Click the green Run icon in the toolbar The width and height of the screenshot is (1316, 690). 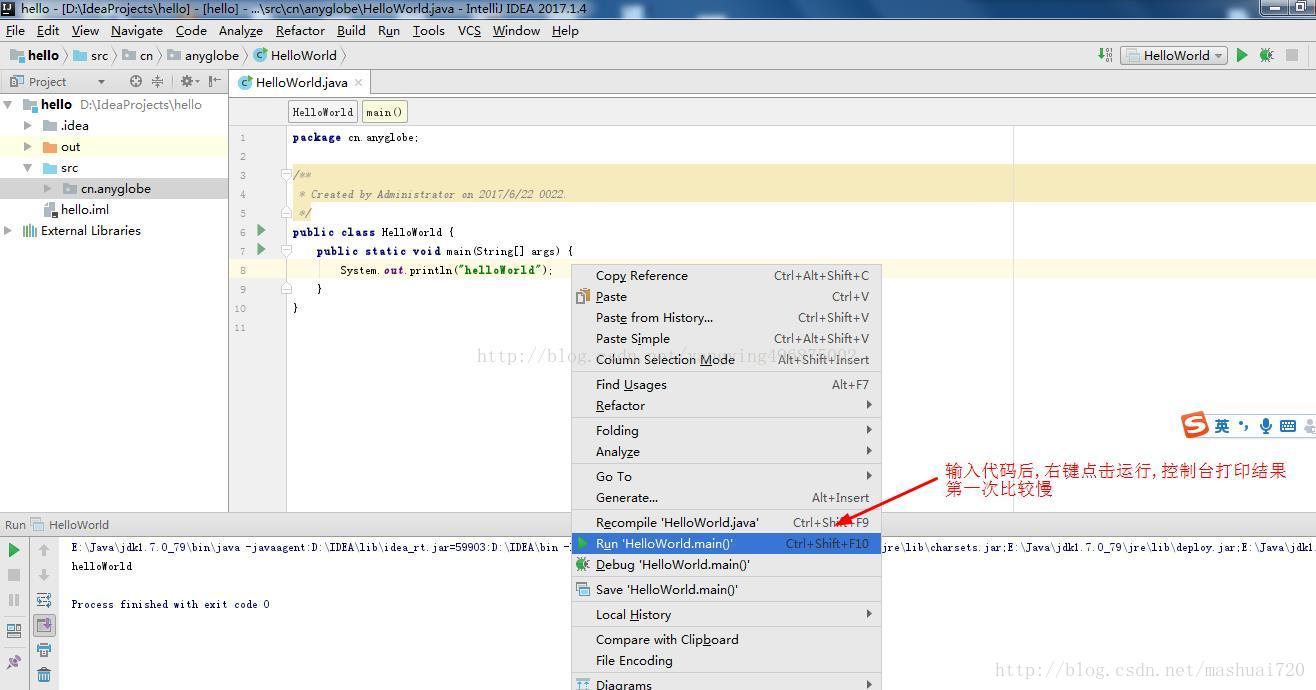pos(1241,55)
